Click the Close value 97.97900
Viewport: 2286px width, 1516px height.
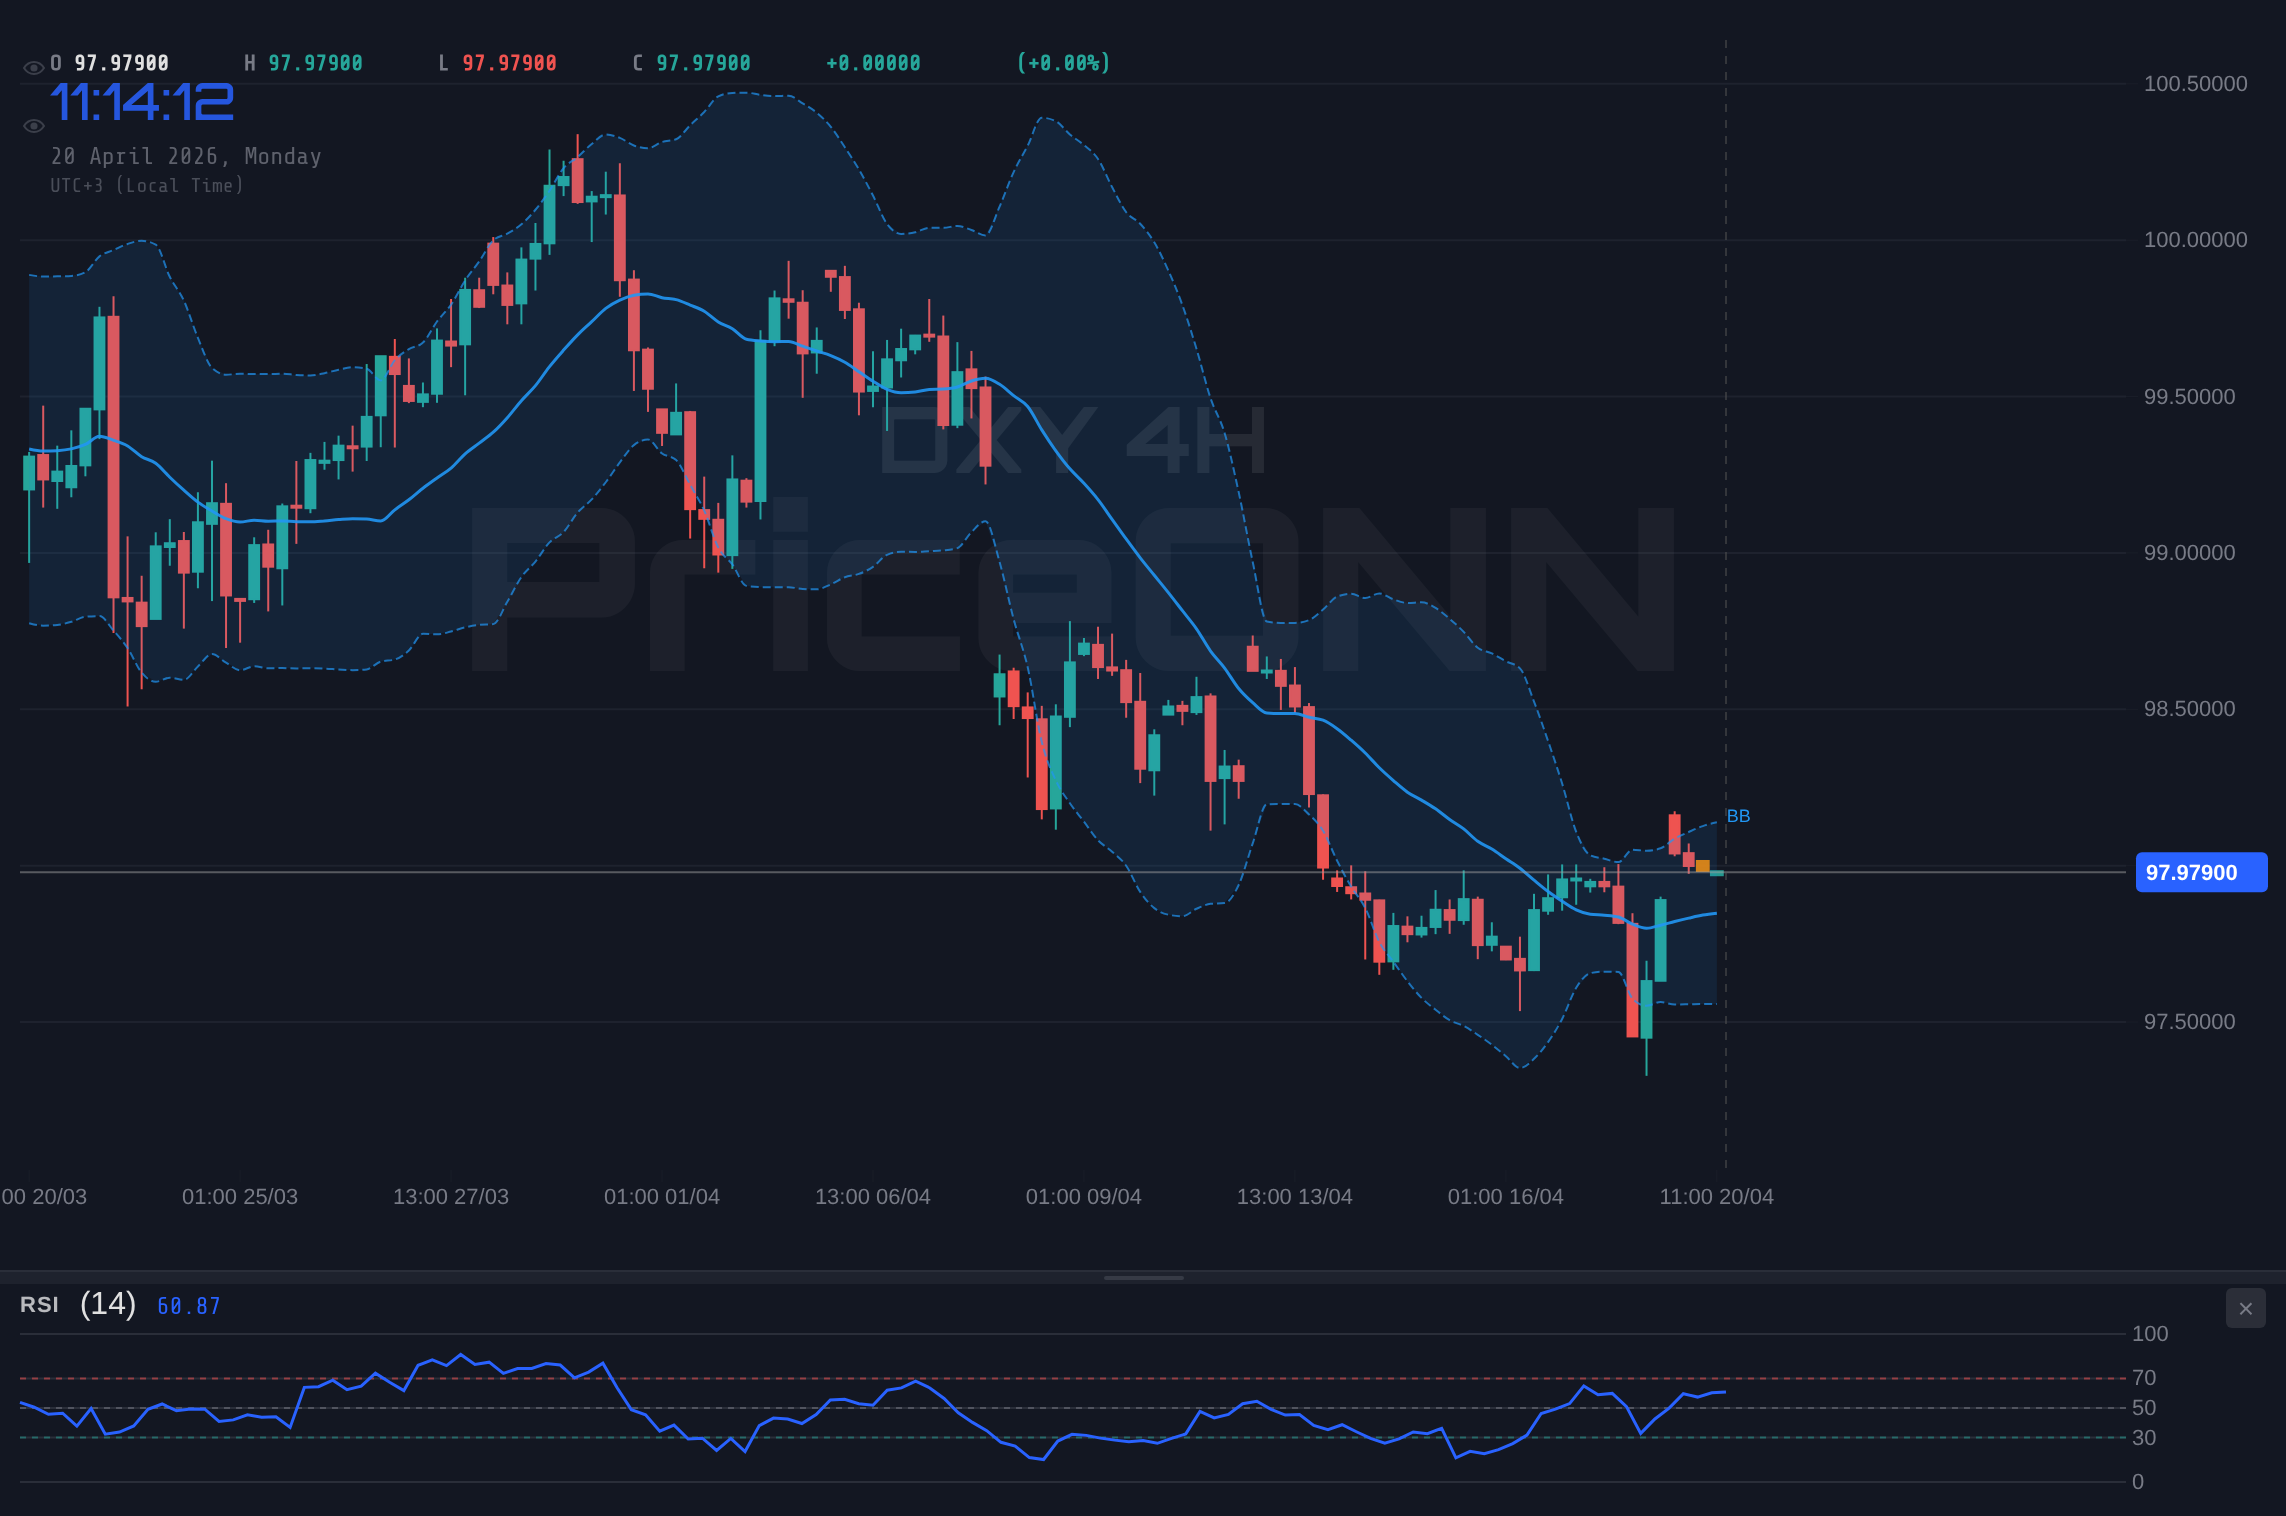point(703,63)
